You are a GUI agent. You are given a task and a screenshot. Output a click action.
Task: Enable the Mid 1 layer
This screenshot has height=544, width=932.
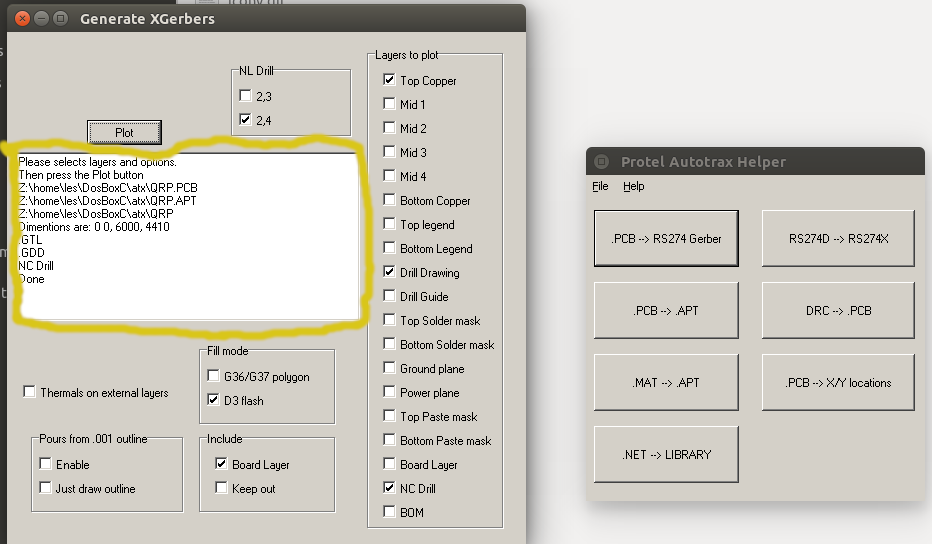point(389,103)
